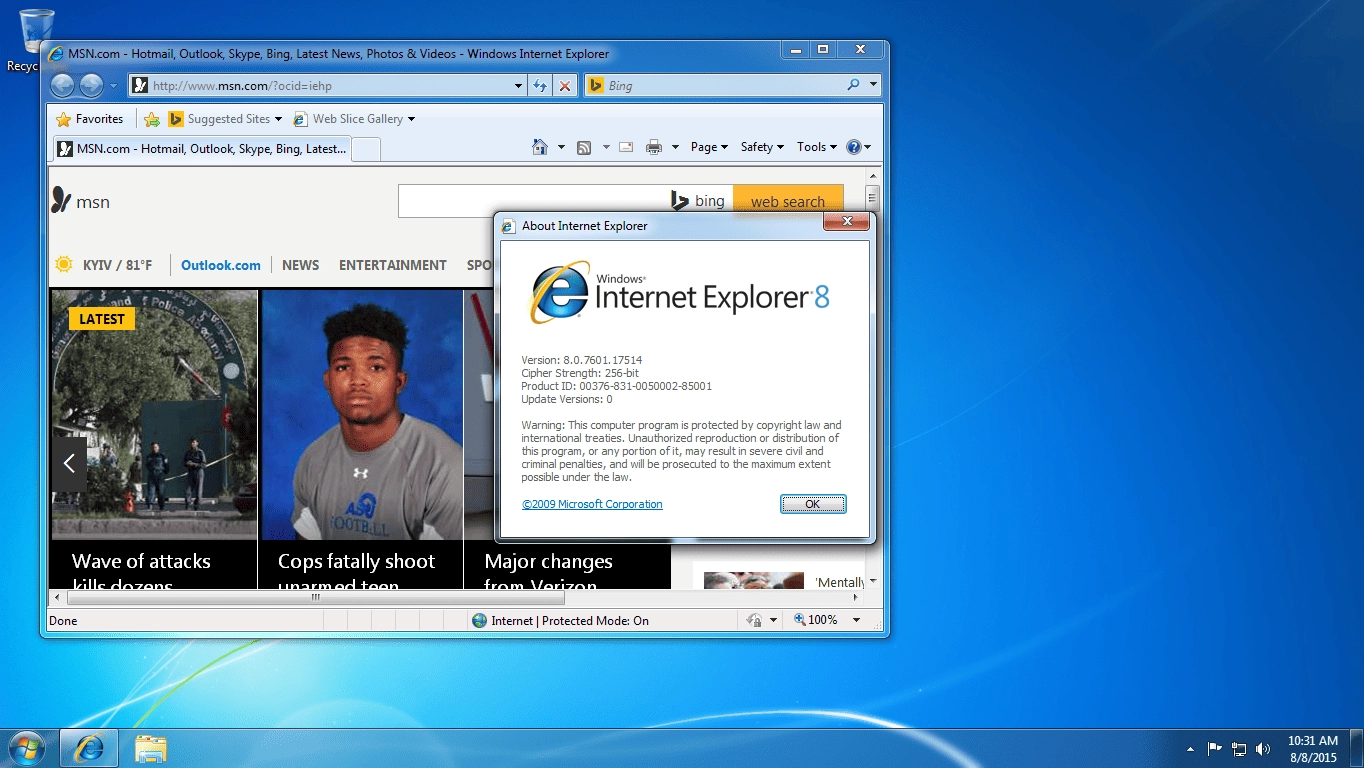Click the Refresh icon beside the address bar
Image resolution: width=1364 pixels, height=768 pixels.
(540, 86)
